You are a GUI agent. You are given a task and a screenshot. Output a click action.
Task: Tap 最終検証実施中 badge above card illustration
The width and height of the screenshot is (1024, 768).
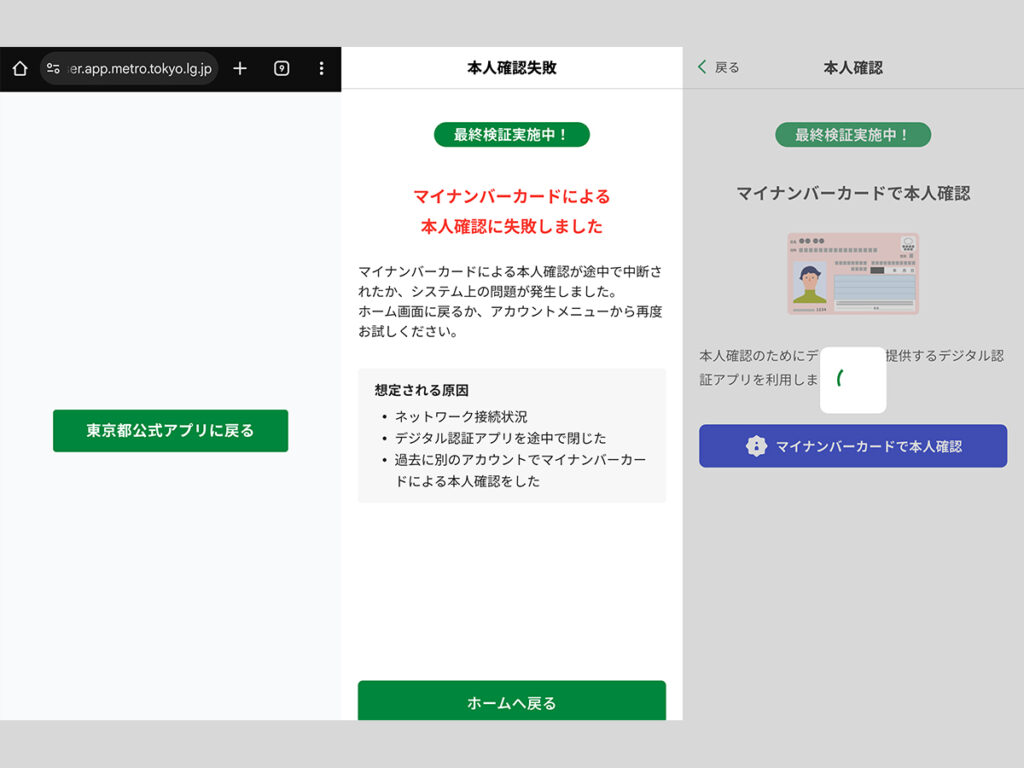[852, 135]
